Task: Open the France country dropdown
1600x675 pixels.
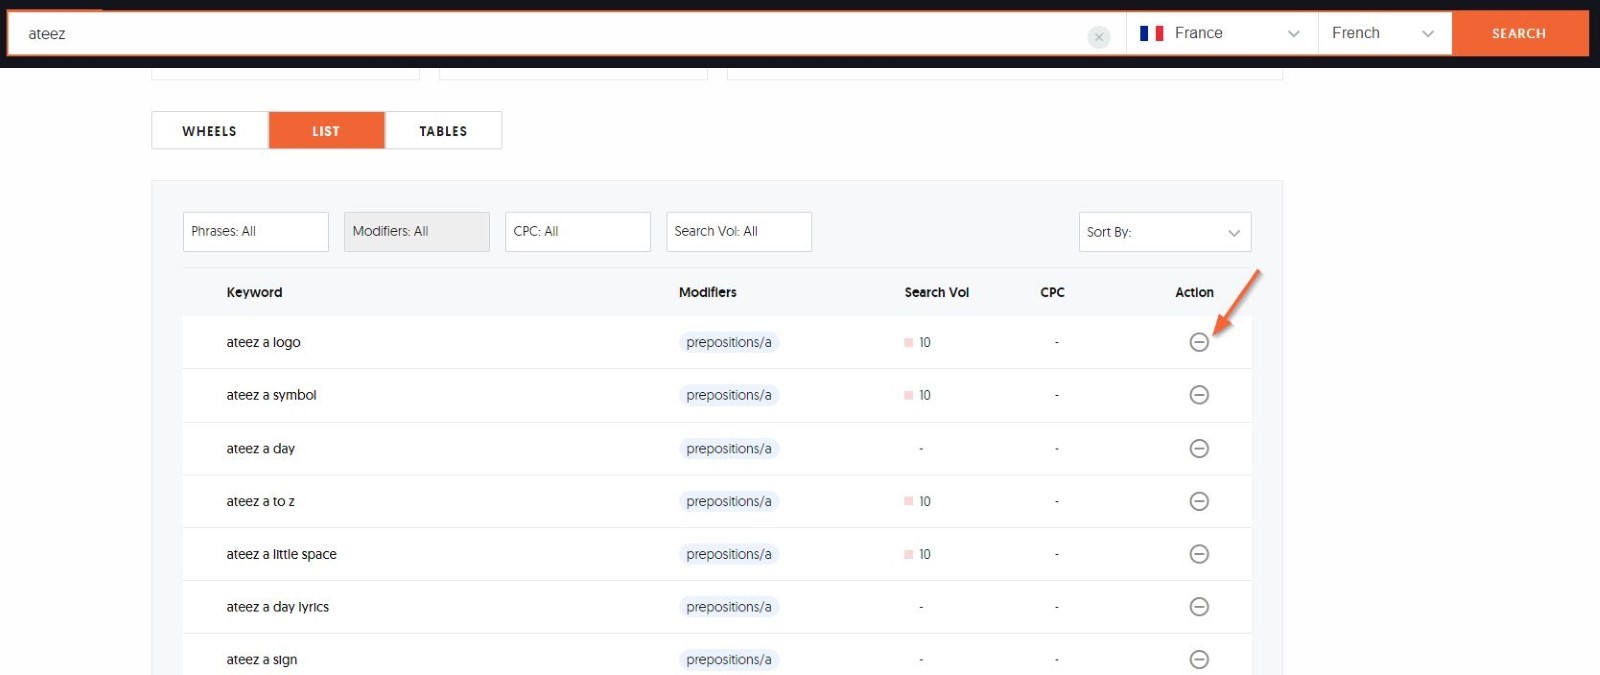Action: click(1222, 33)
